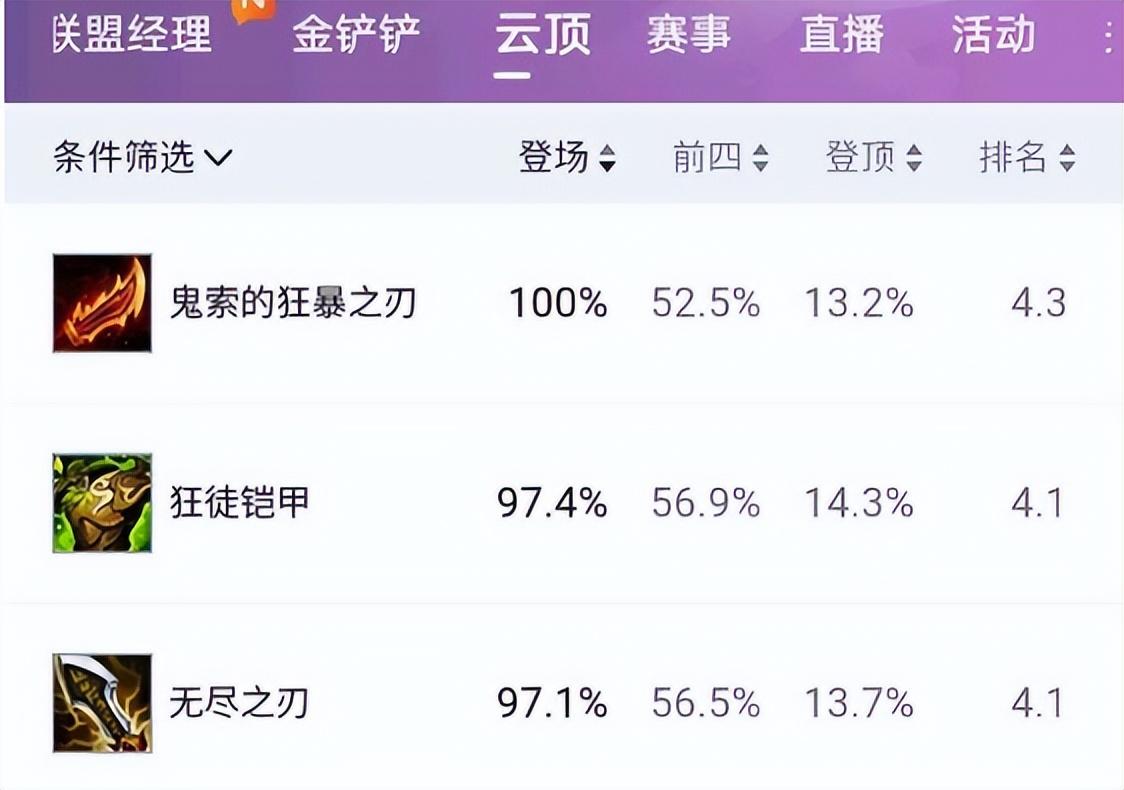Expand the 条件筛选 filter dropdown

[x=143, y=156]
